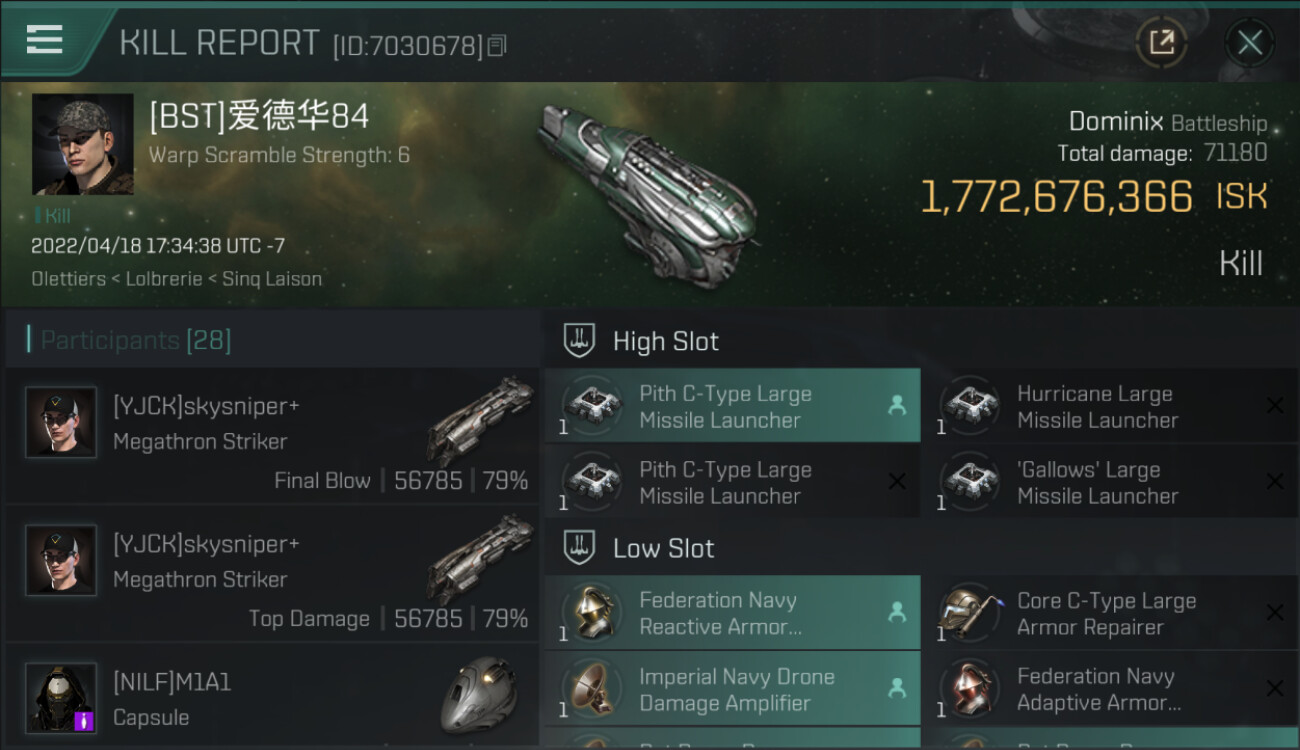Open skysniper+ Top Damage participant entry

(x=272, y=573)
